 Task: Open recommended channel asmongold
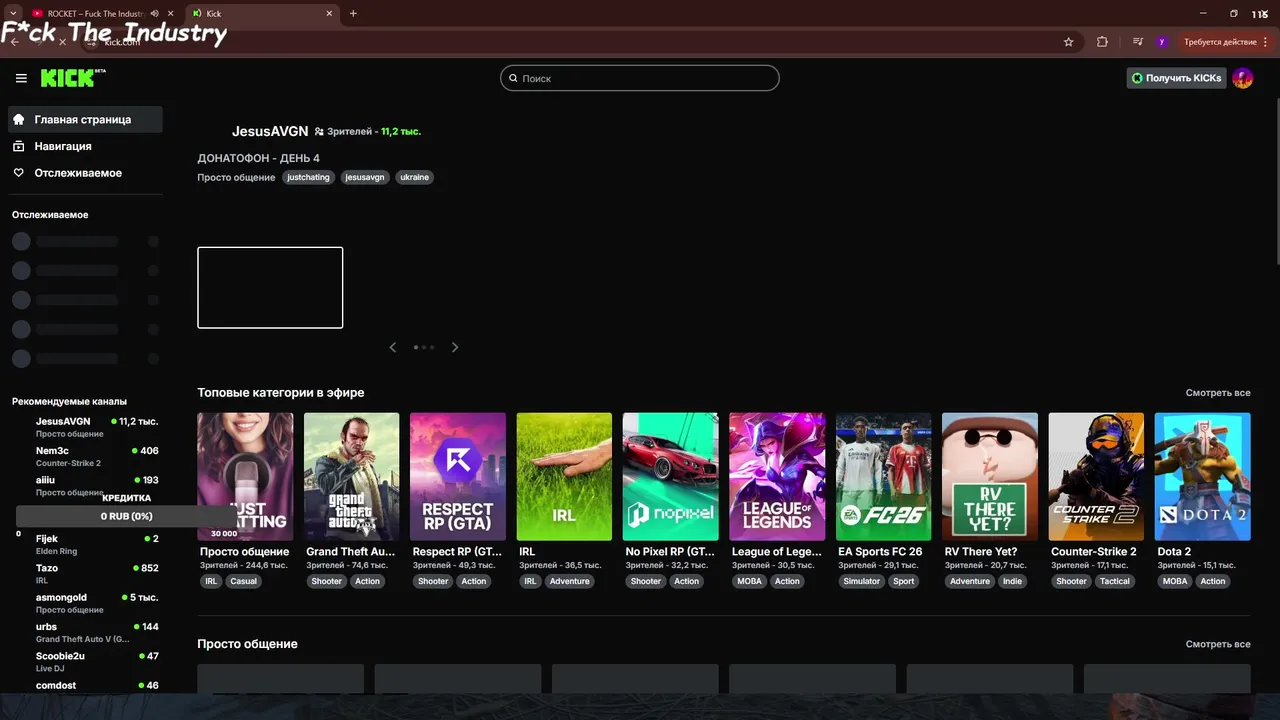click(87, 603)
